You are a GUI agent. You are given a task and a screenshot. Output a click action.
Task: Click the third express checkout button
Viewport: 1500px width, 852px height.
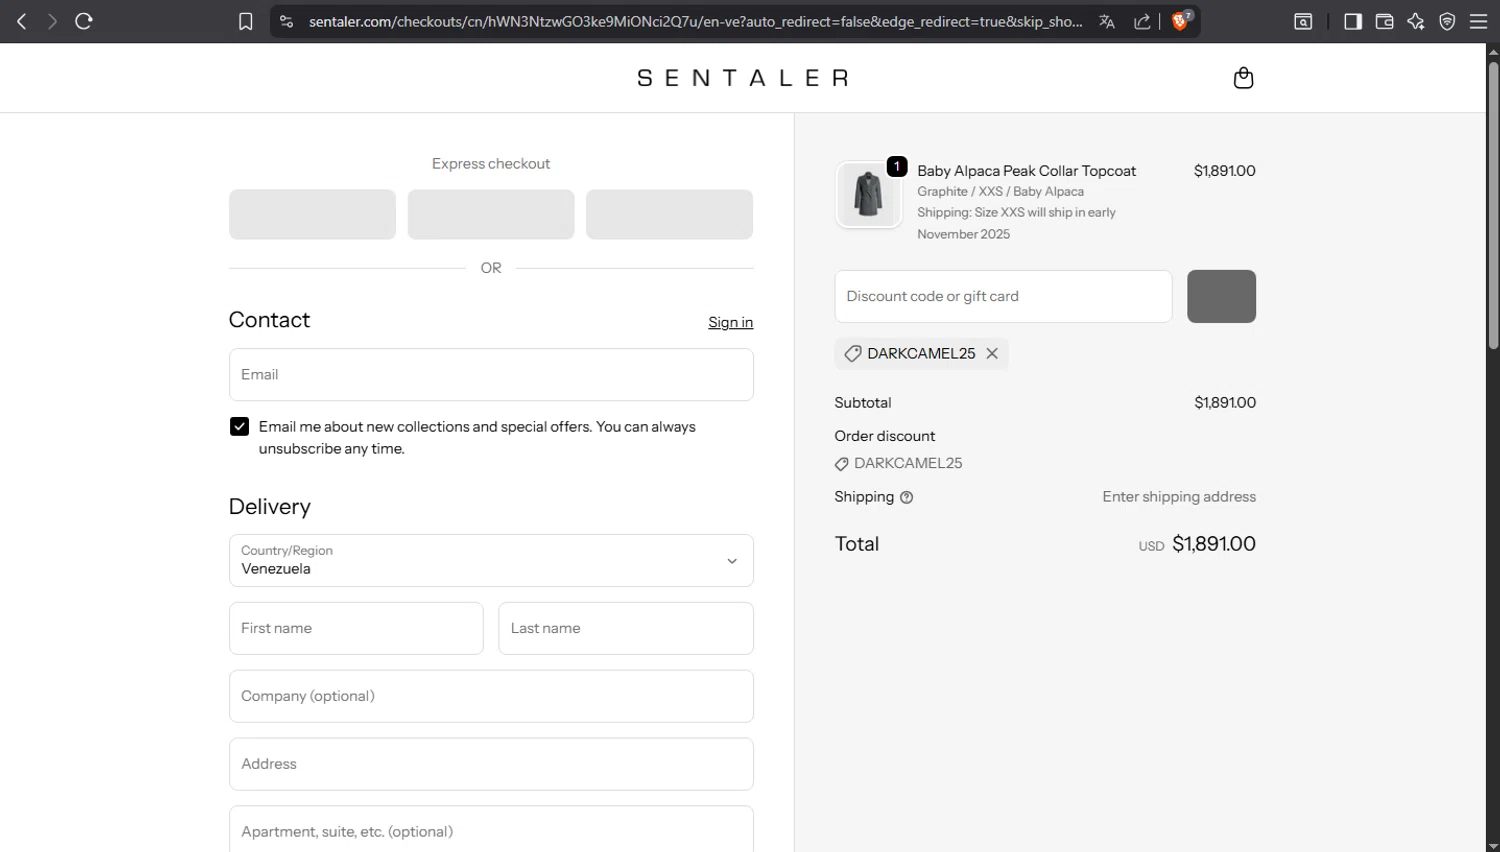click(x=669, y=214)
